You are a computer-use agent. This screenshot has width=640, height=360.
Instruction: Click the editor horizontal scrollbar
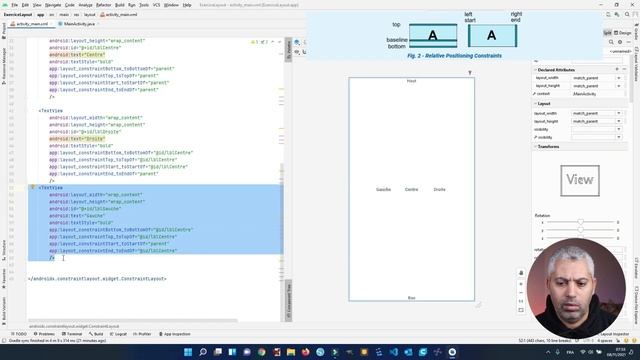133,320
